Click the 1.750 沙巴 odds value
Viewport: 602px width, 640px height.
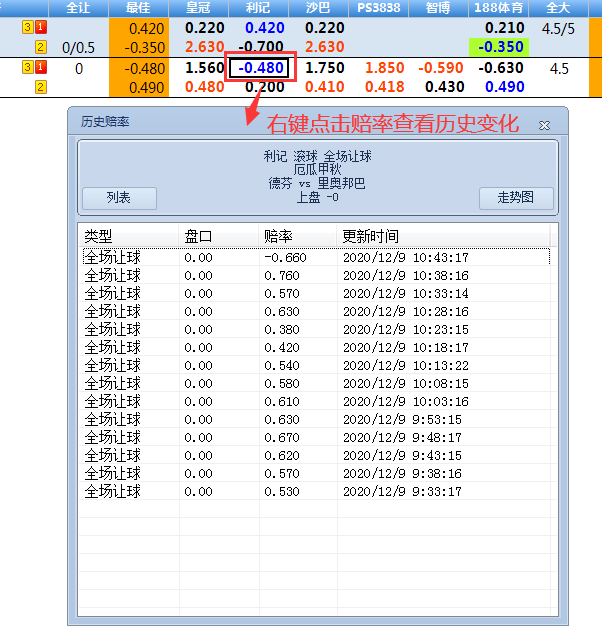tap(324, 68)
